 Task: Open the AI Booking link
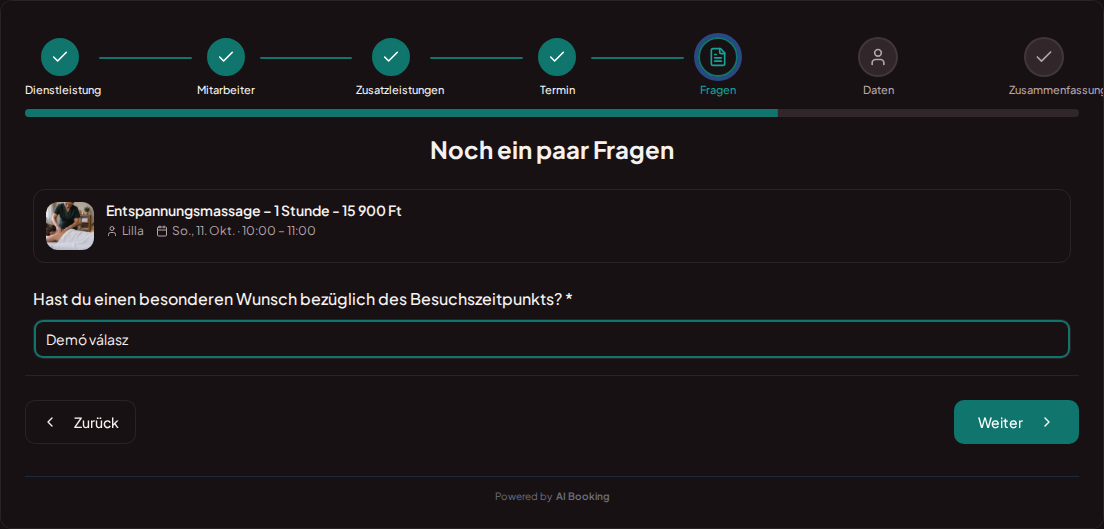coord(582,497)
